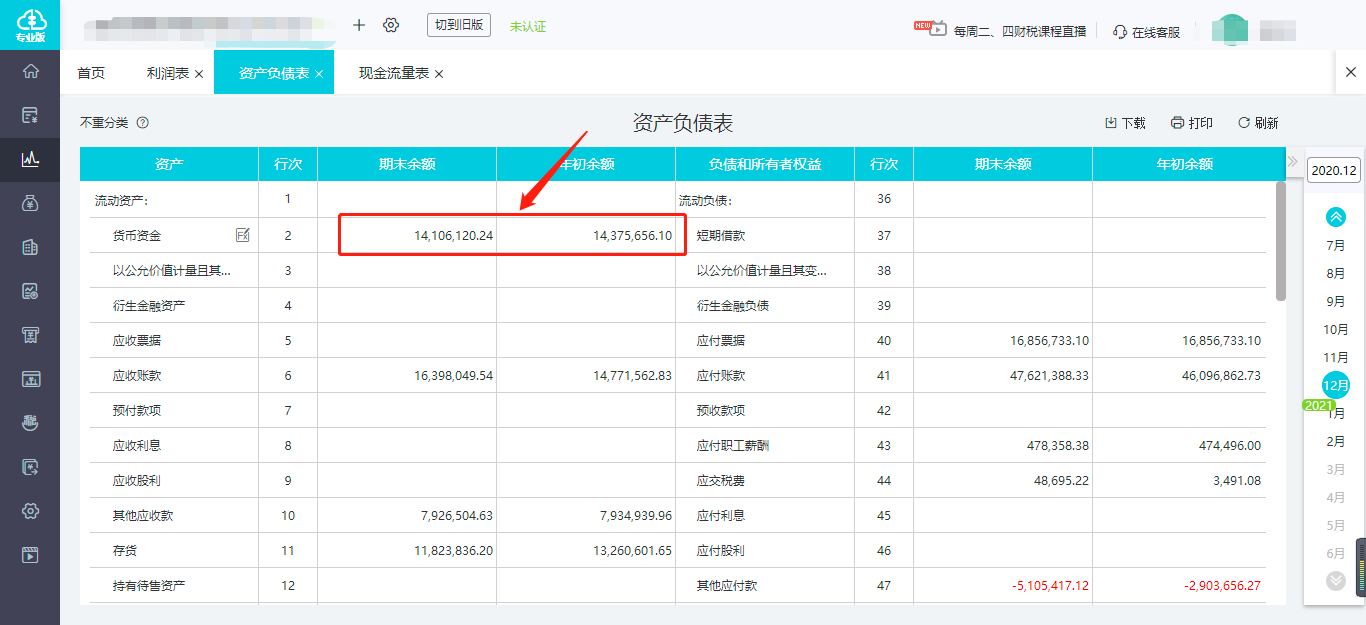
Task: Open the home icon in left sidebar
Action: pos(30,71)
